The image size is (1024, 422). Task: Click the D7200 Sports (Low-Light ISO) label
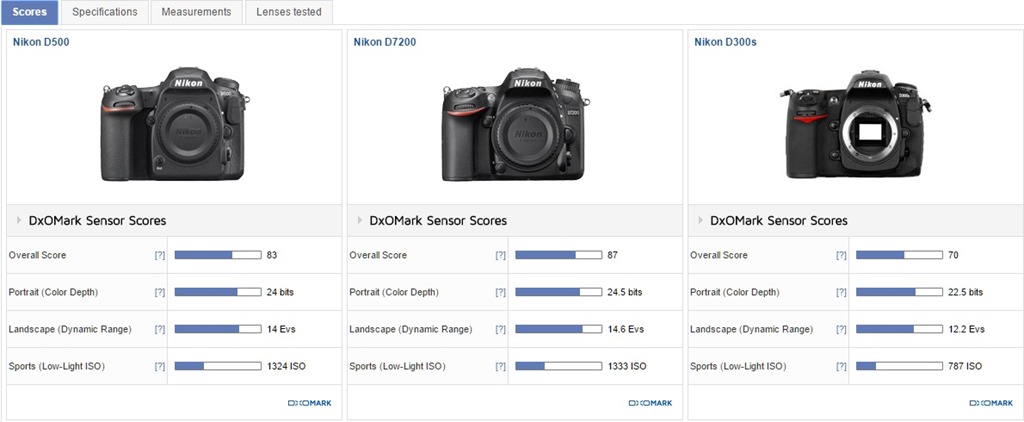[398, 366]
